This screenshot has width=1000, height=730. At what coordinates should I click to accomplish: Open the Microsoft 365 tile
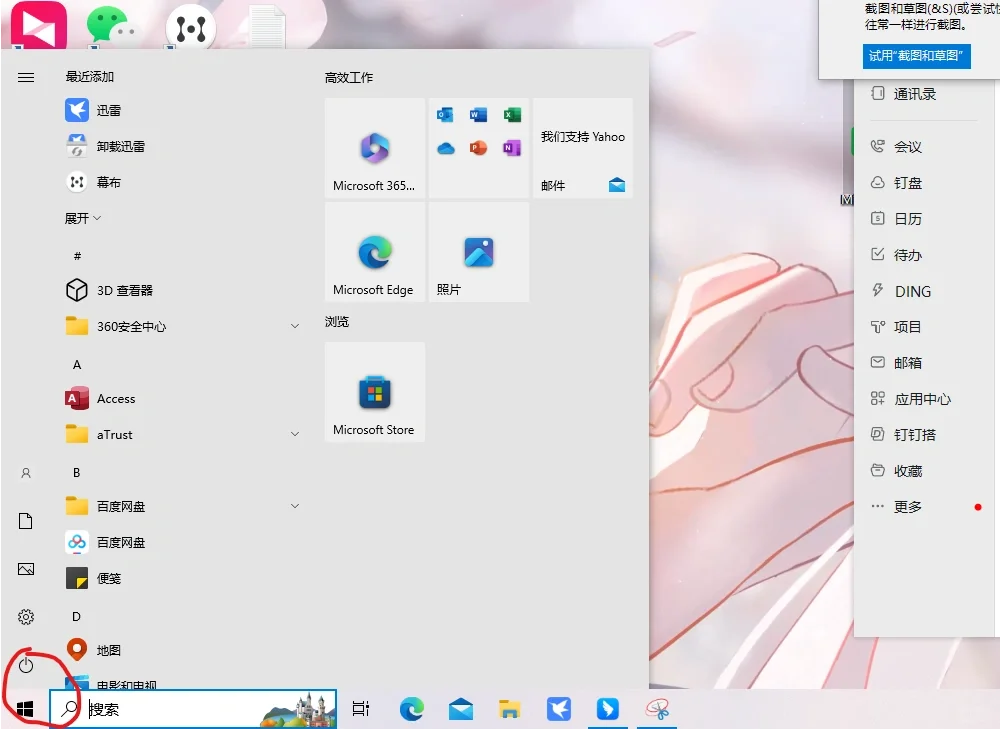coord(374,148)
